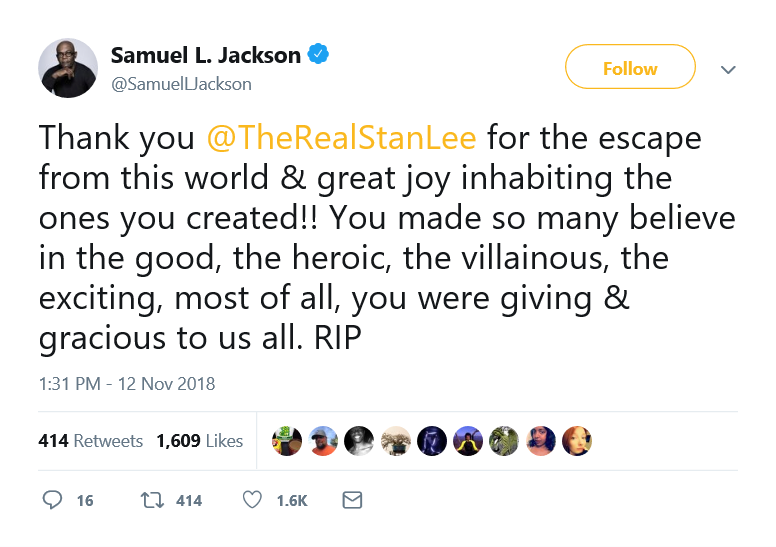The image size is (776, 547).
Task: Click the 16 replies count
Action: click(x=85, y=500)
